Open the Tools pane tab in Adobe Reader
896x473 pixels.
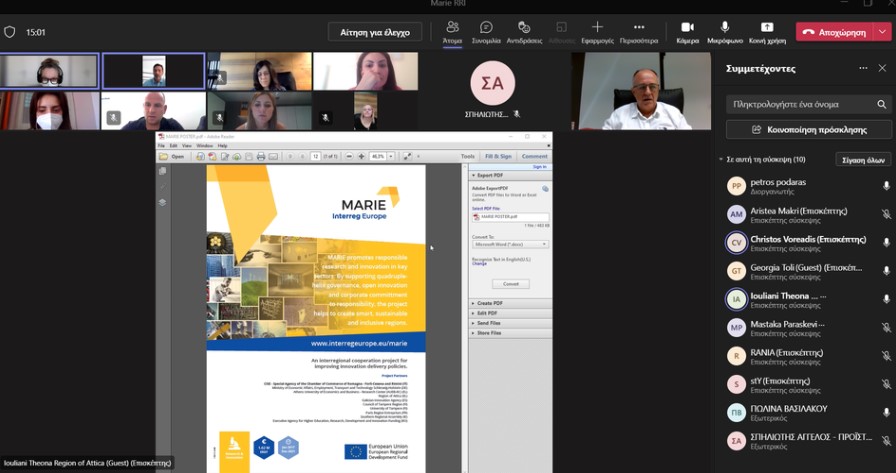[x=467, y=157]
